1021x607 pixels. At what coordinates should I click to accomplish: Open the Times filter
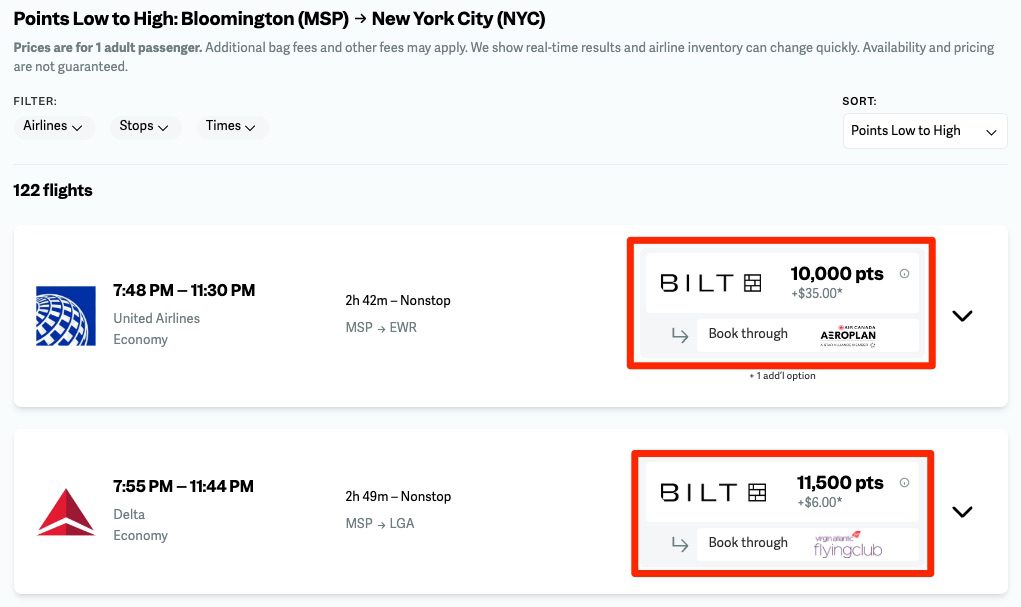pyautogui.click(x=231, y=126)
